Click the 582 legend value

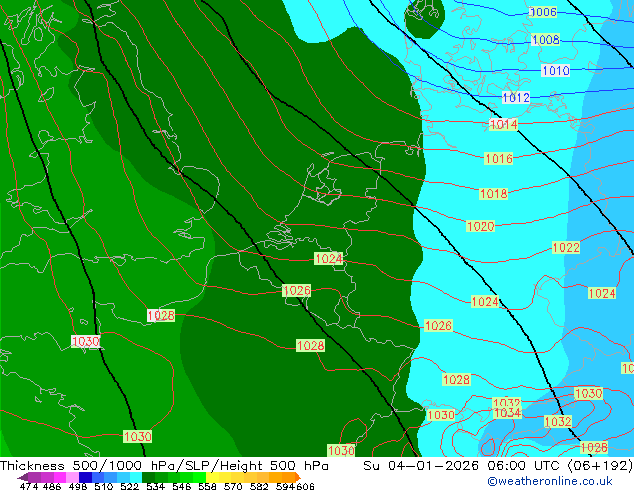pos(259,486)
